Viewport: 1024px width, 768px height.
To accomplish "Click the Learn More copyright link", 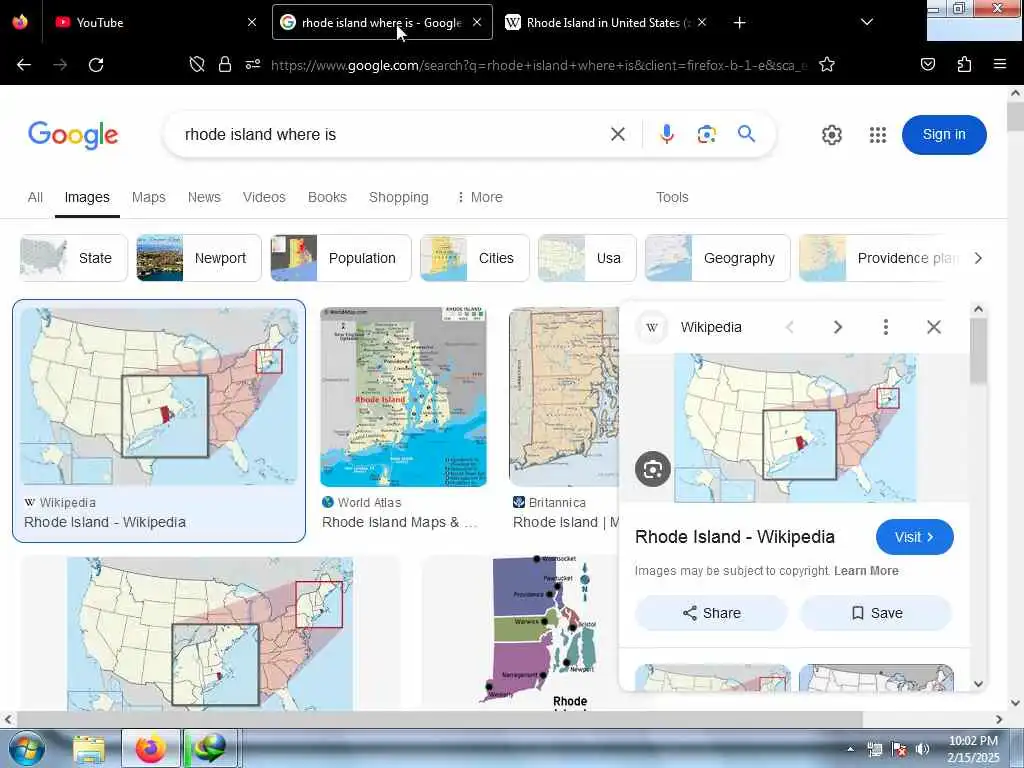I will (866, 571).
